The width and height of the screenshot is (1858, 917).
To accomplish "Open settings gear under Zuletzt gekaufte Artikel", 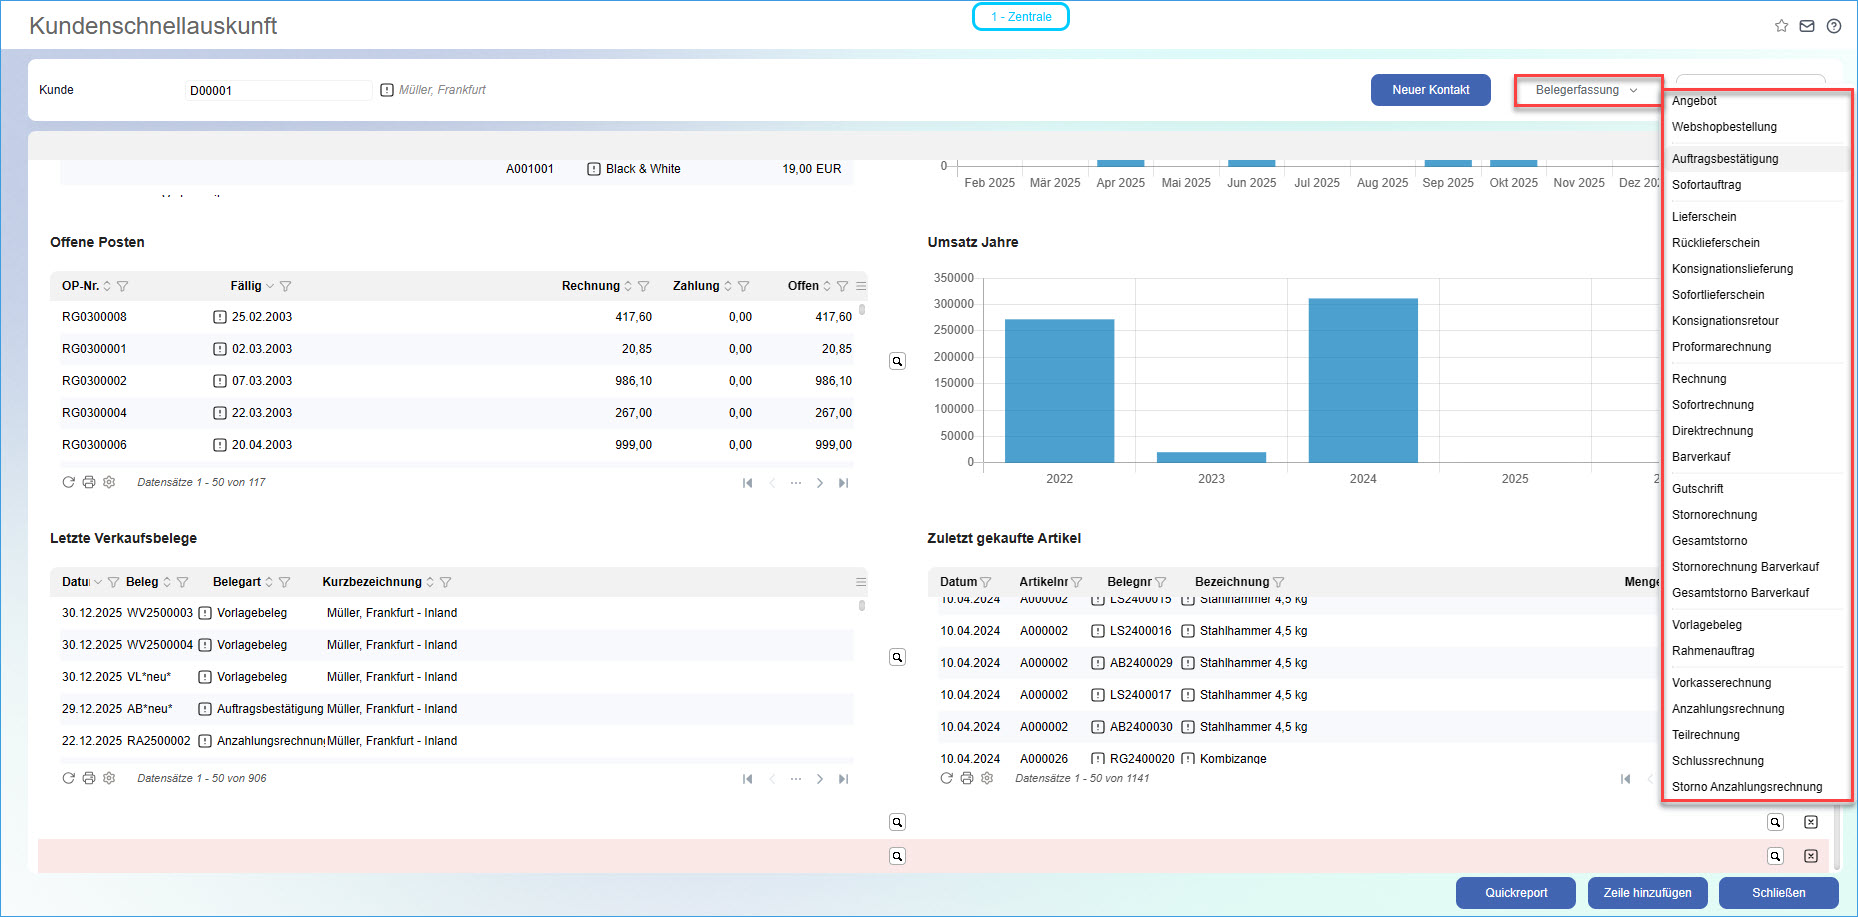I will click(987, 778).
